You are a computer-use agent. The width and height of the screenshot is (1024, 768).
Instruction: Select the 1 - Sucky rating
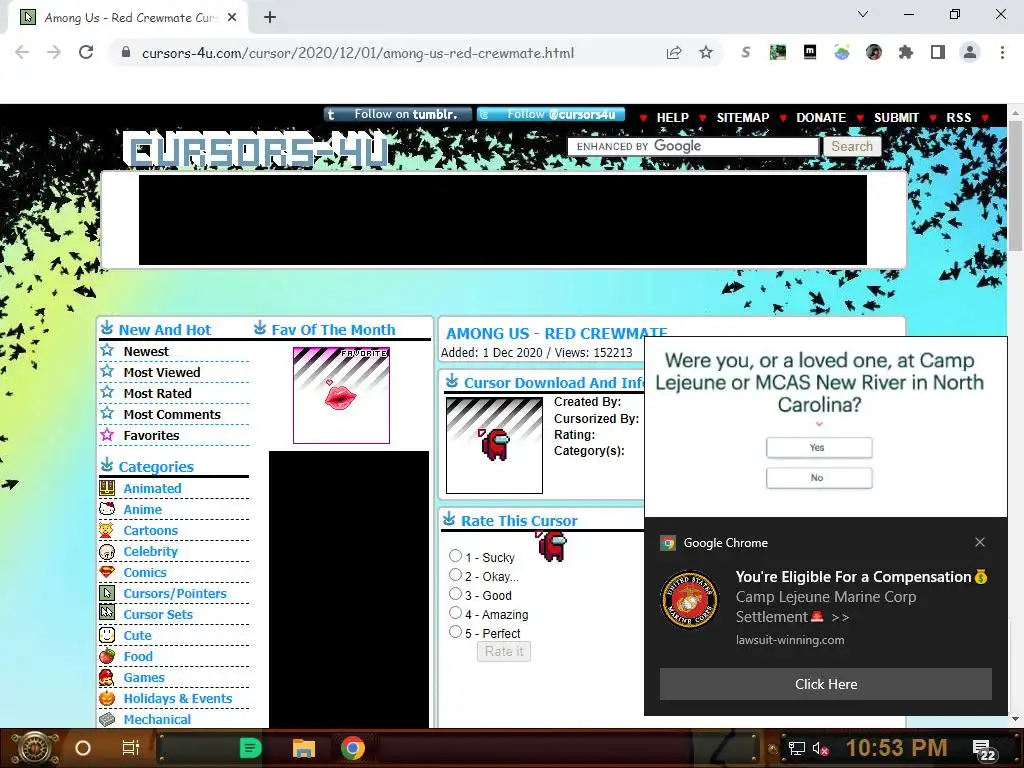[x=455, y=556]
